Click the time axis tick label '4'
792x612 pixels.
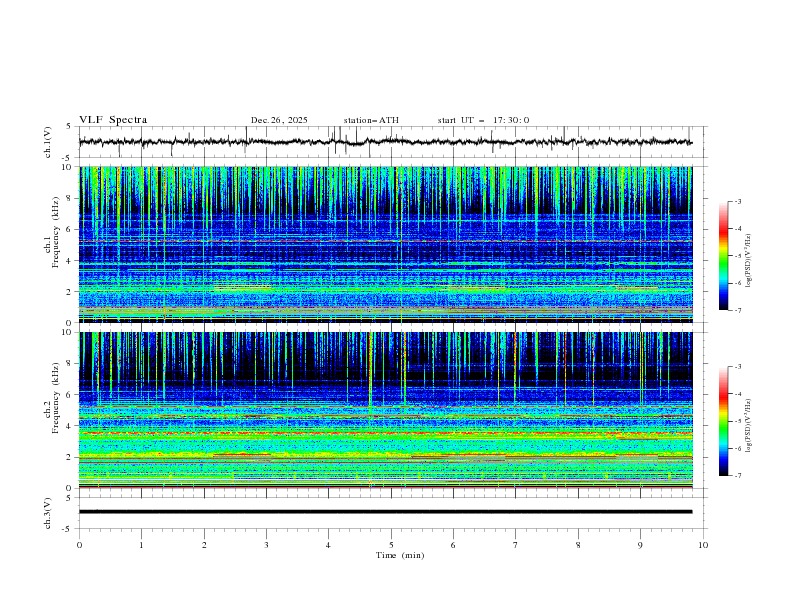328,545
